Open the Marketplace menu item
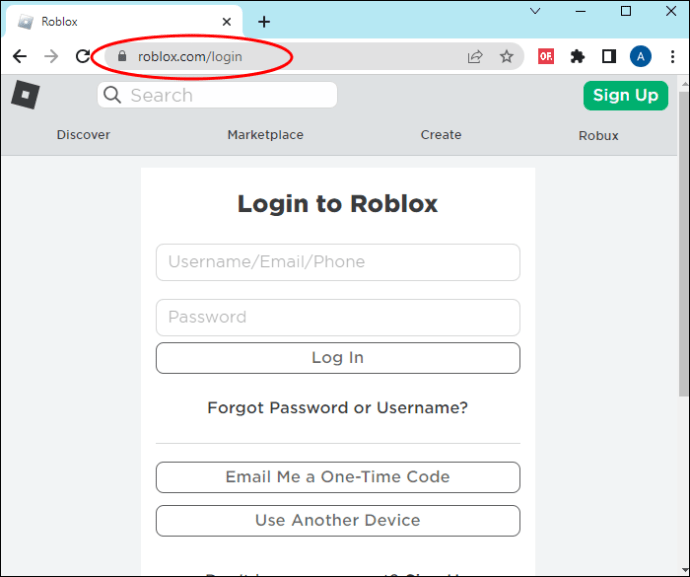The image size is (690, 577). [265, 135]
